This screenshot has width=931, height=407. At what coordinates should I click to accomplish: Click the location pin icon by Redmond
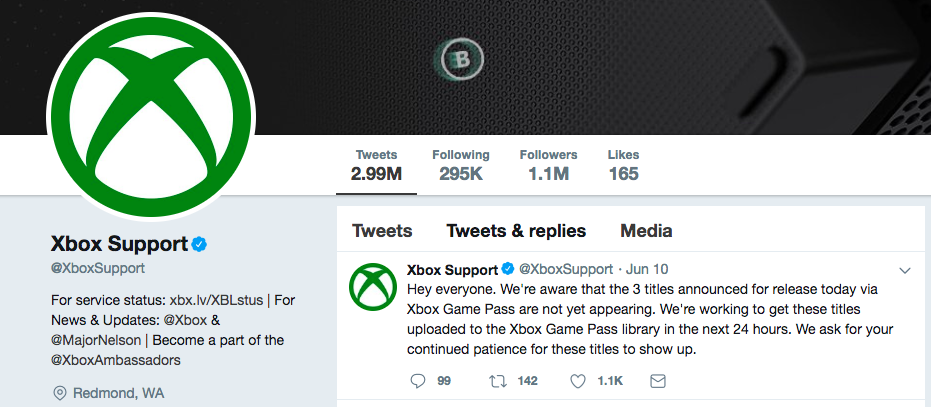[x=59, y=393]
